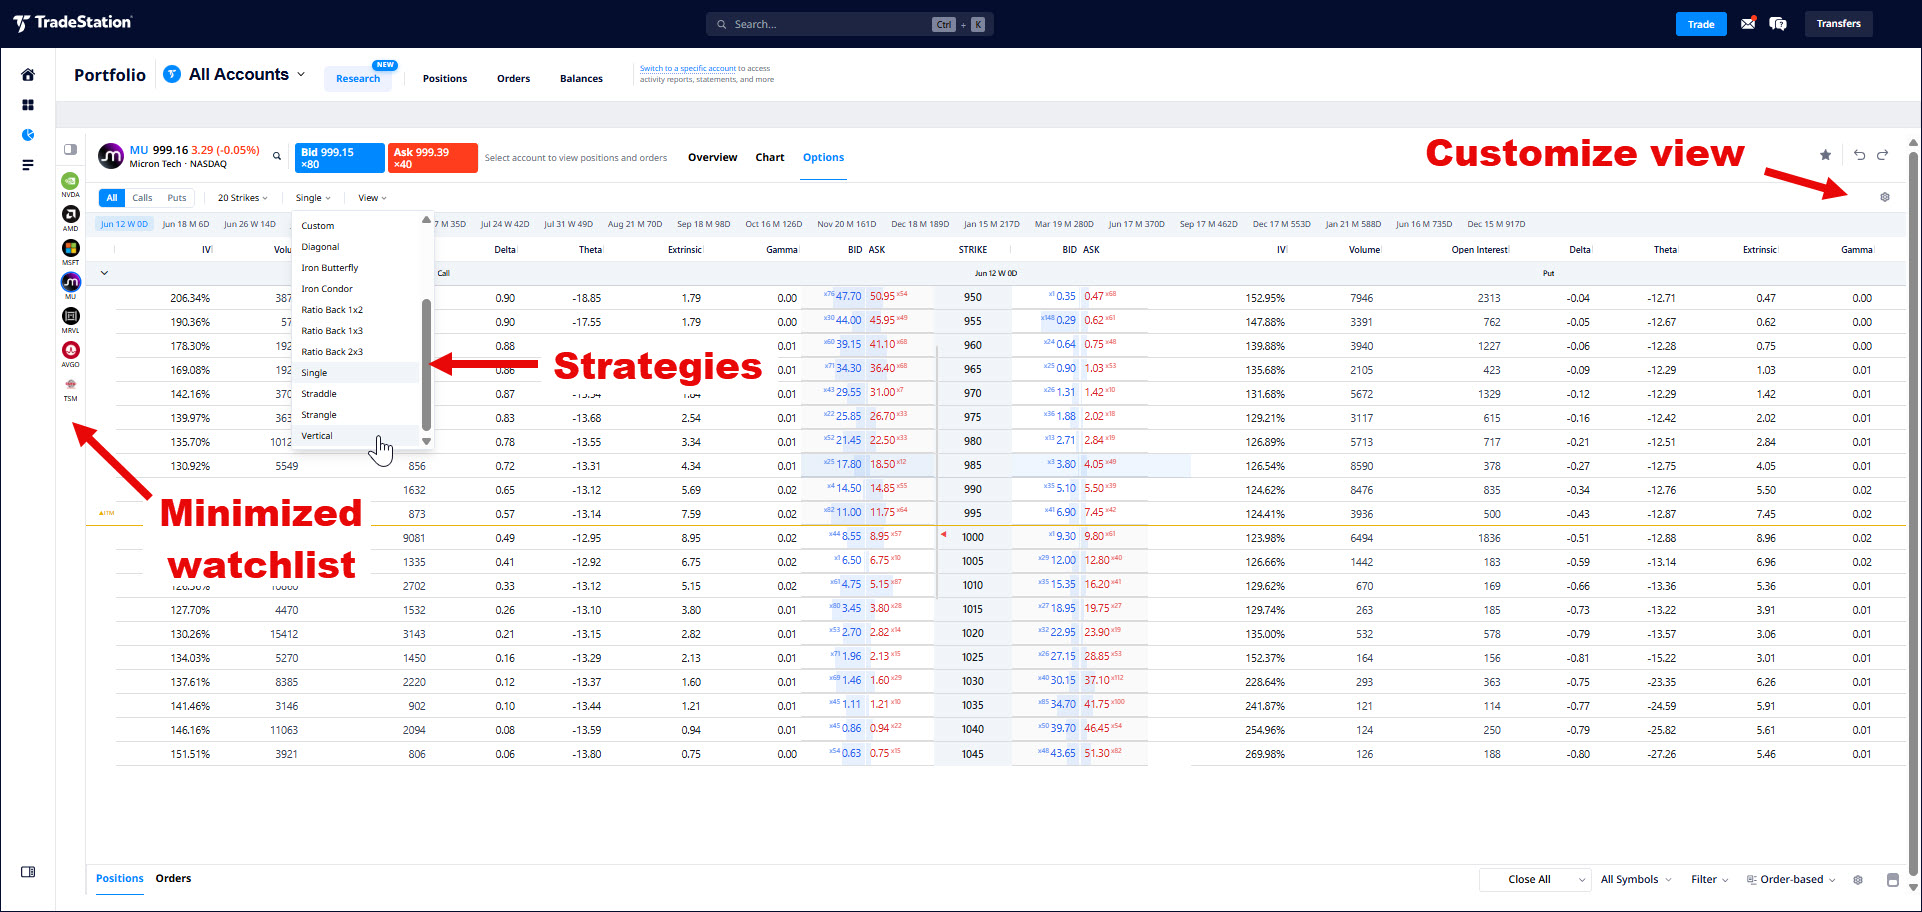Switch to the Overview tab
The image size is (1922, 912).
[712, 158]
